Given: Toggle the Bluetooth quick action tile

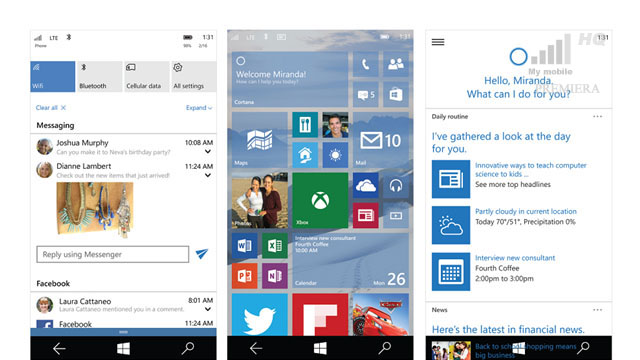Looking at the screenshot, I should (x=100, y=76).
